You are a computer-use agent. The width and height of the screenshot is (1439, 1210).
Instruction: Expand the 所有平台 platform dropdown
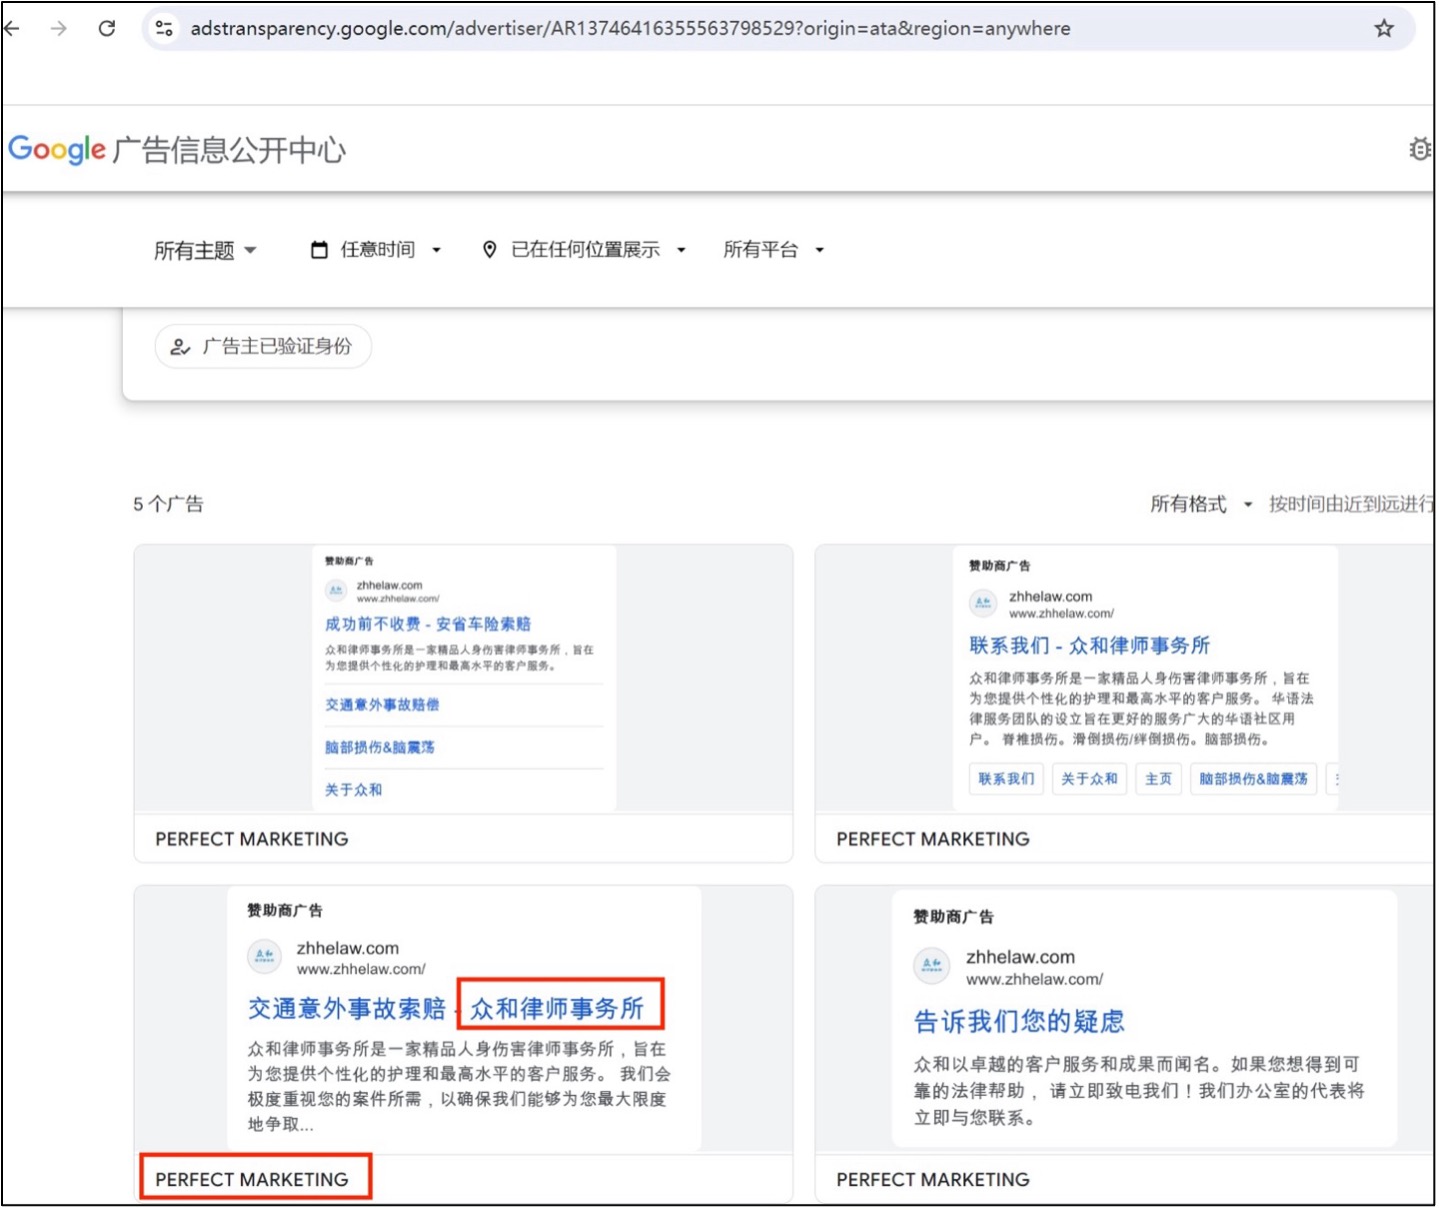[773, 250]
